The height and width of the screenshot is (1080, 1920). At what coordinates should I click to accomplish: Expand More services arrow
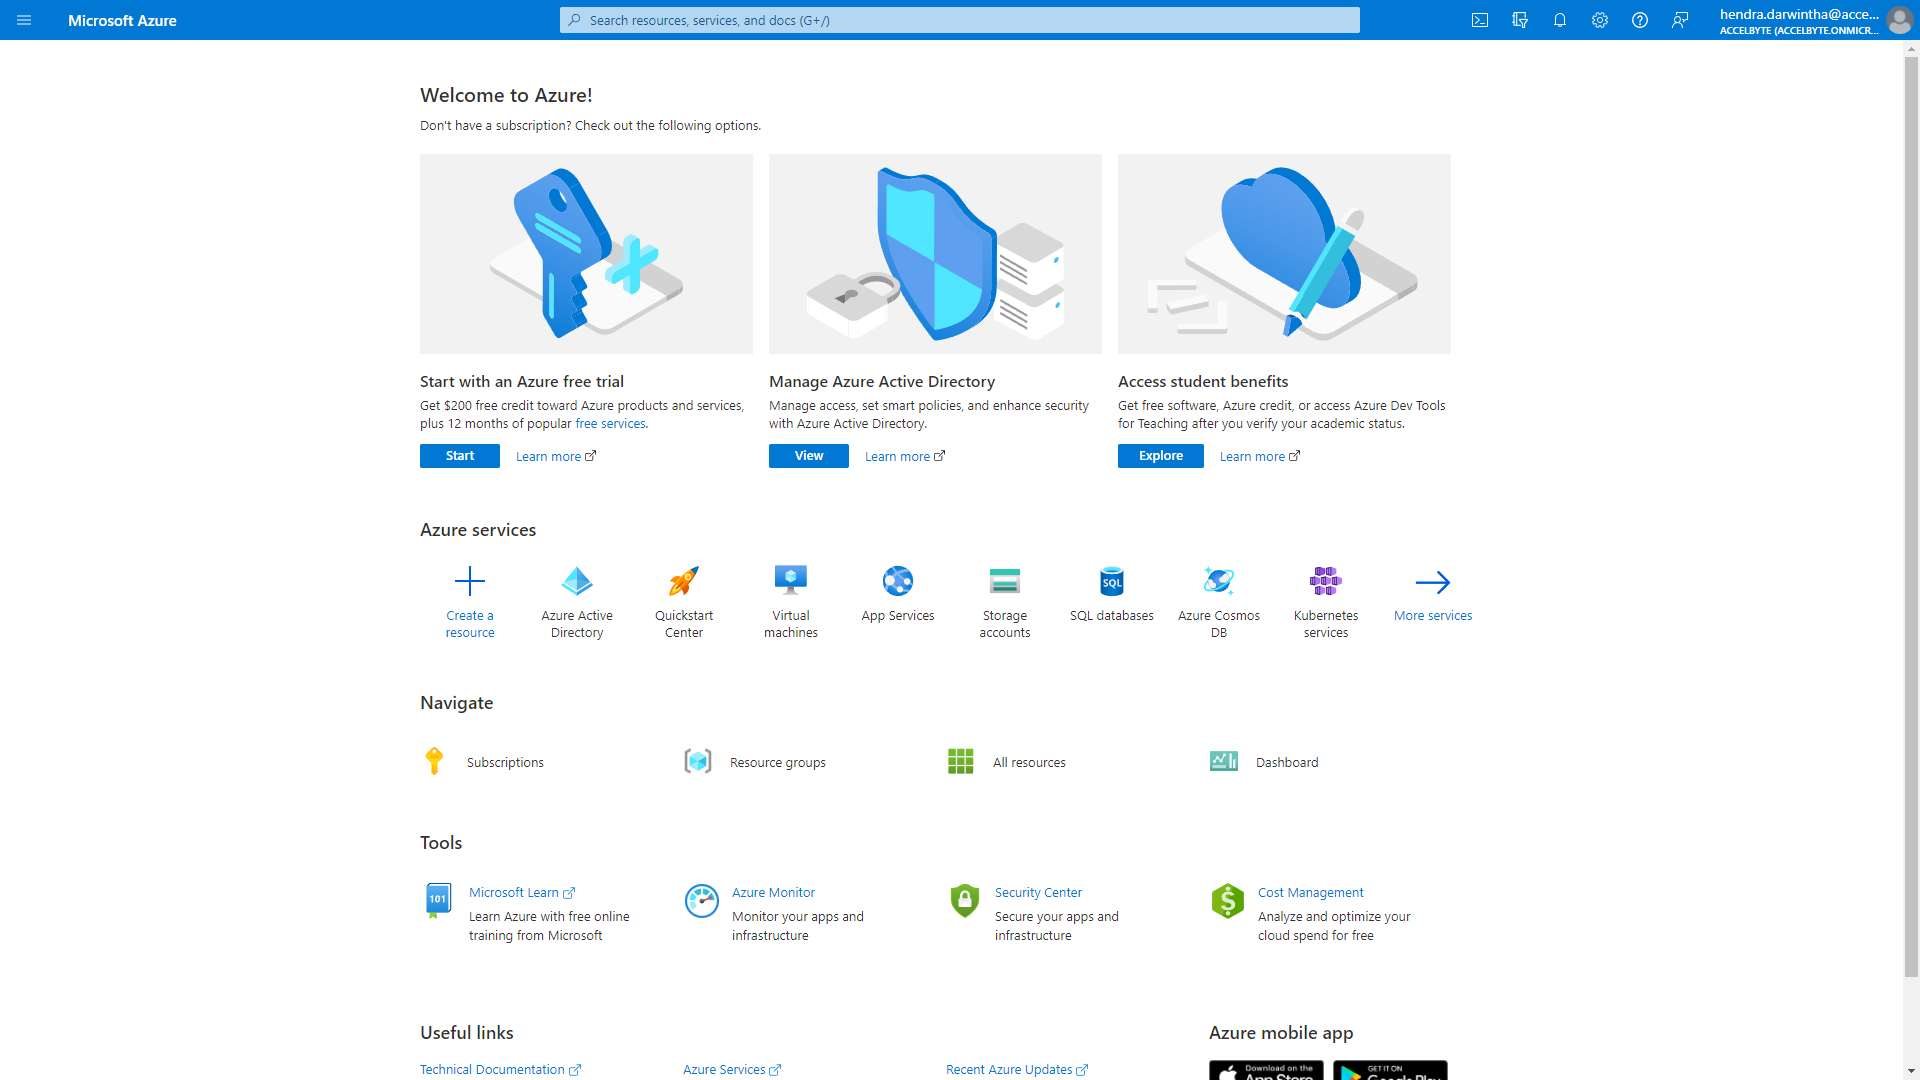[1432, 582]
